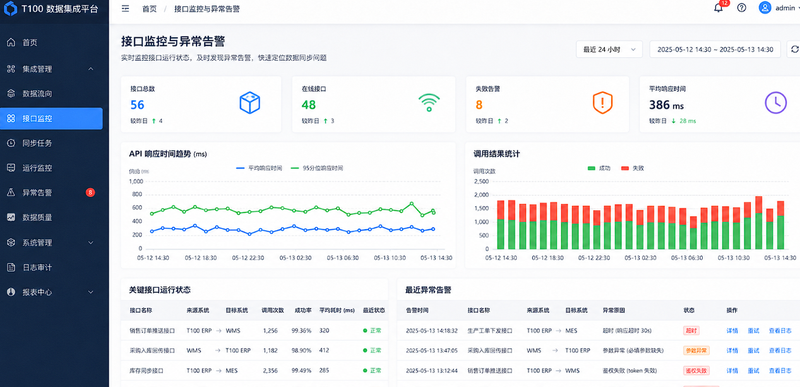Click the date range field 2025-05-12 14:30 ~ 2025-05-13 14:30

click(715, 49)
